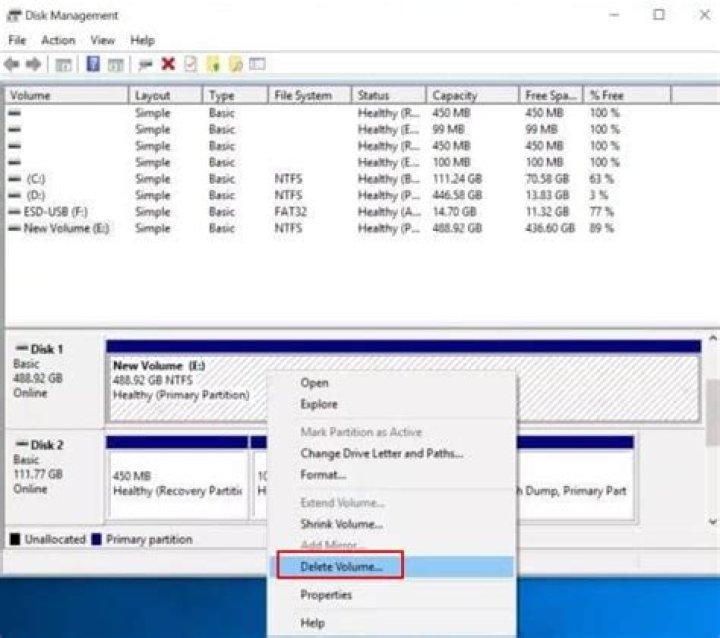Click the blue Primary partition legend swatch
This screenshot has width=720, height=638.
(96, 539)
